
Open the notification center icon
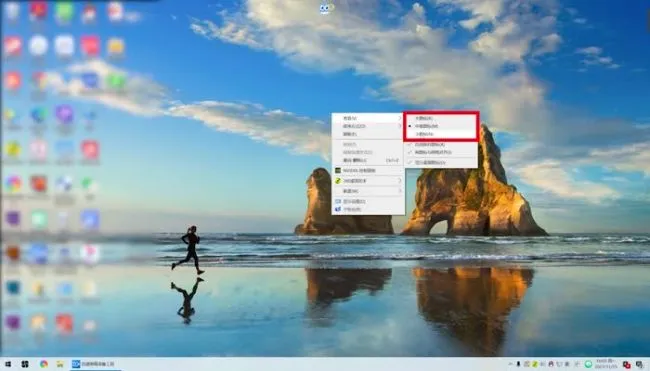[640, 365]
